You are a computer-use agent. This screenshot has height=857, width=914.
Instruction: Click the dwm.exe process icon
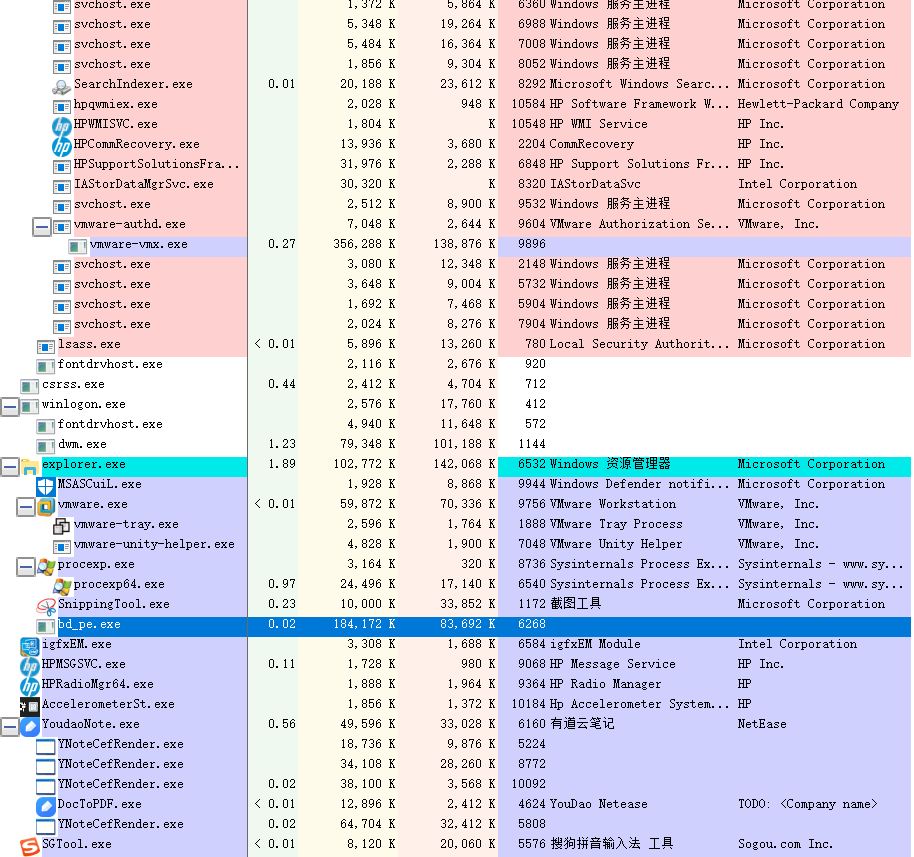45,447
